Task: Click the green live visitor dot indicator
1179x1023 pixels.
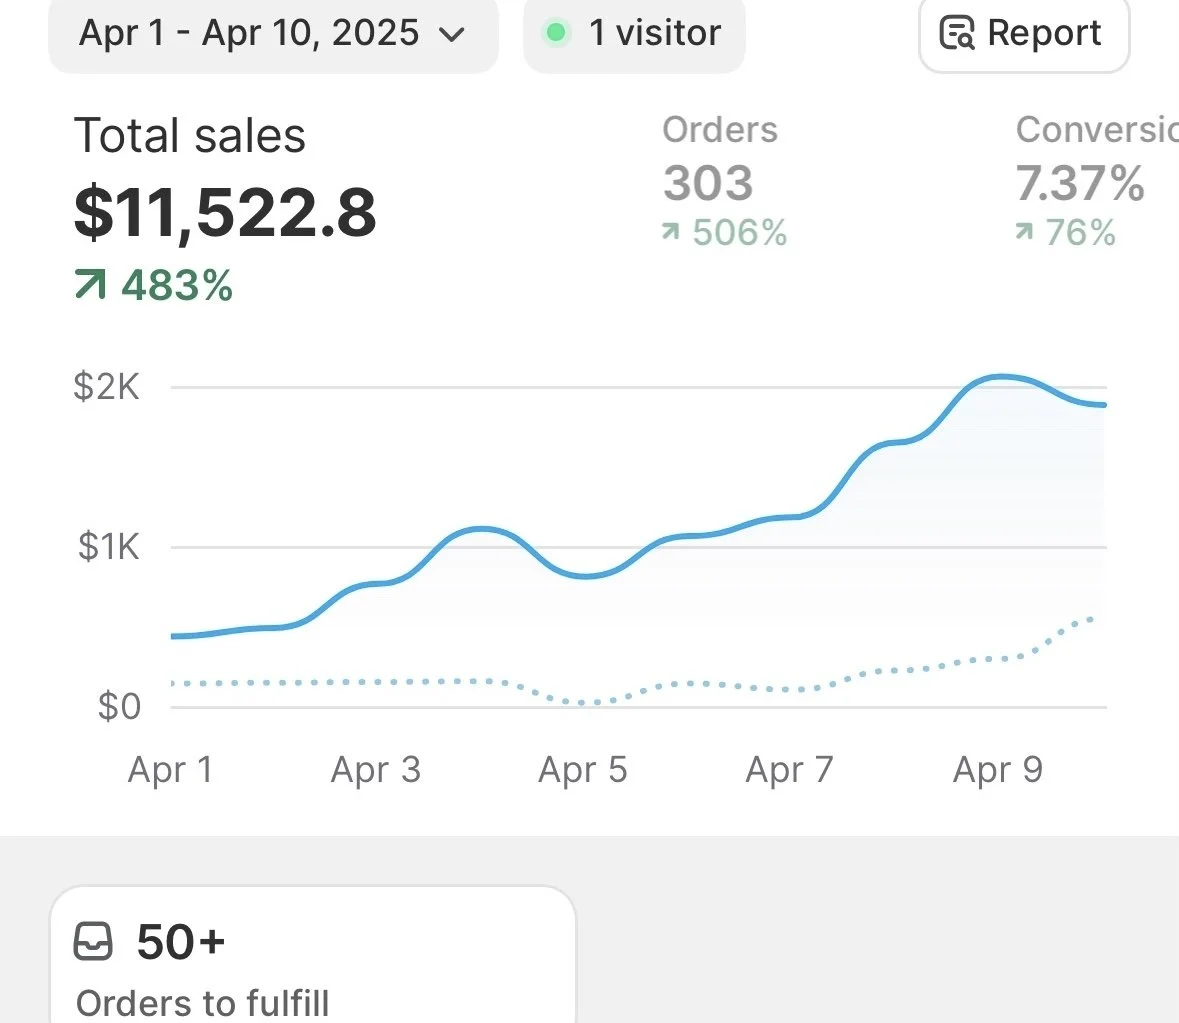Action: tap(557, 33)
